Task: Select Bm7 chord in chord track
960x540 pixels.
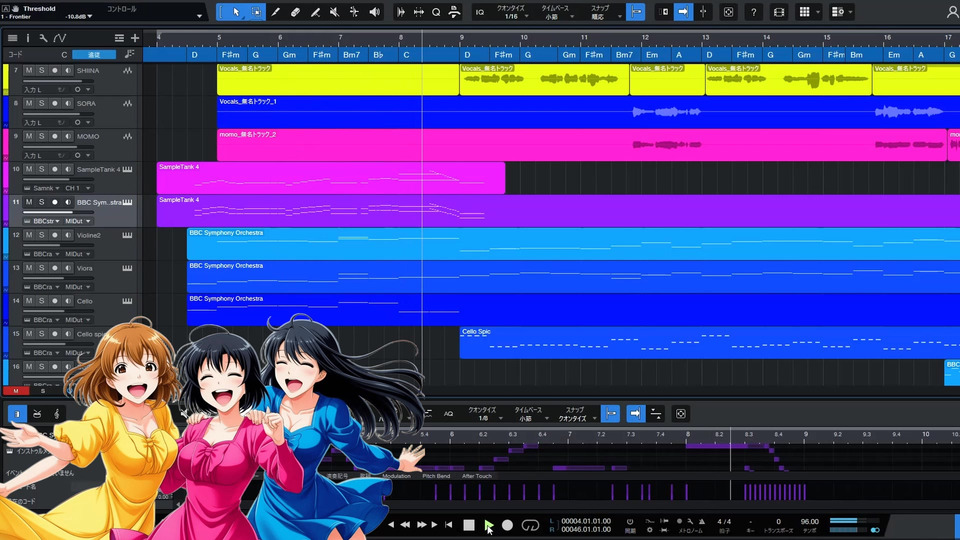Action: tap(351, 54)
